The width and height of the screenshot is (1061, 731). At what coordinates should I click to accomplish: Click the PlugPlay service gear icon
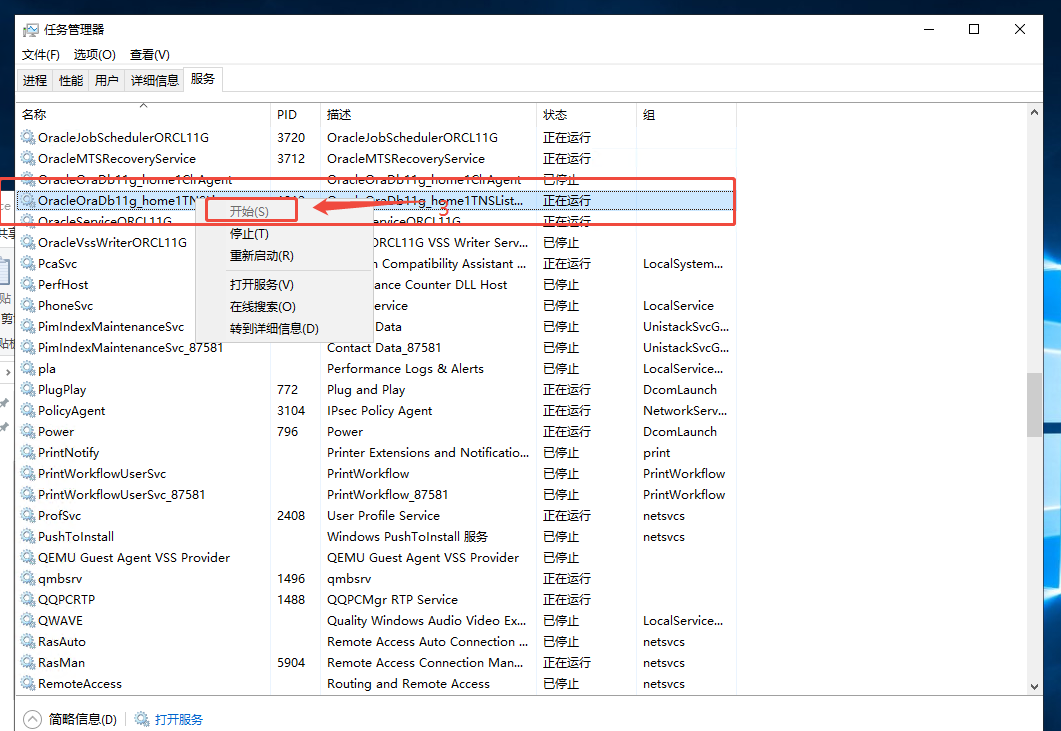point(28,389)
